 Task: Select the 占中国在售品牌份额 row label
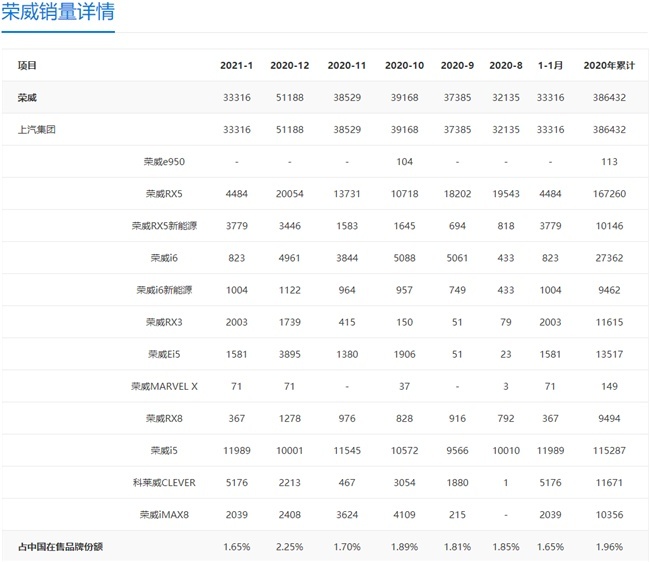tap(60, 547)
